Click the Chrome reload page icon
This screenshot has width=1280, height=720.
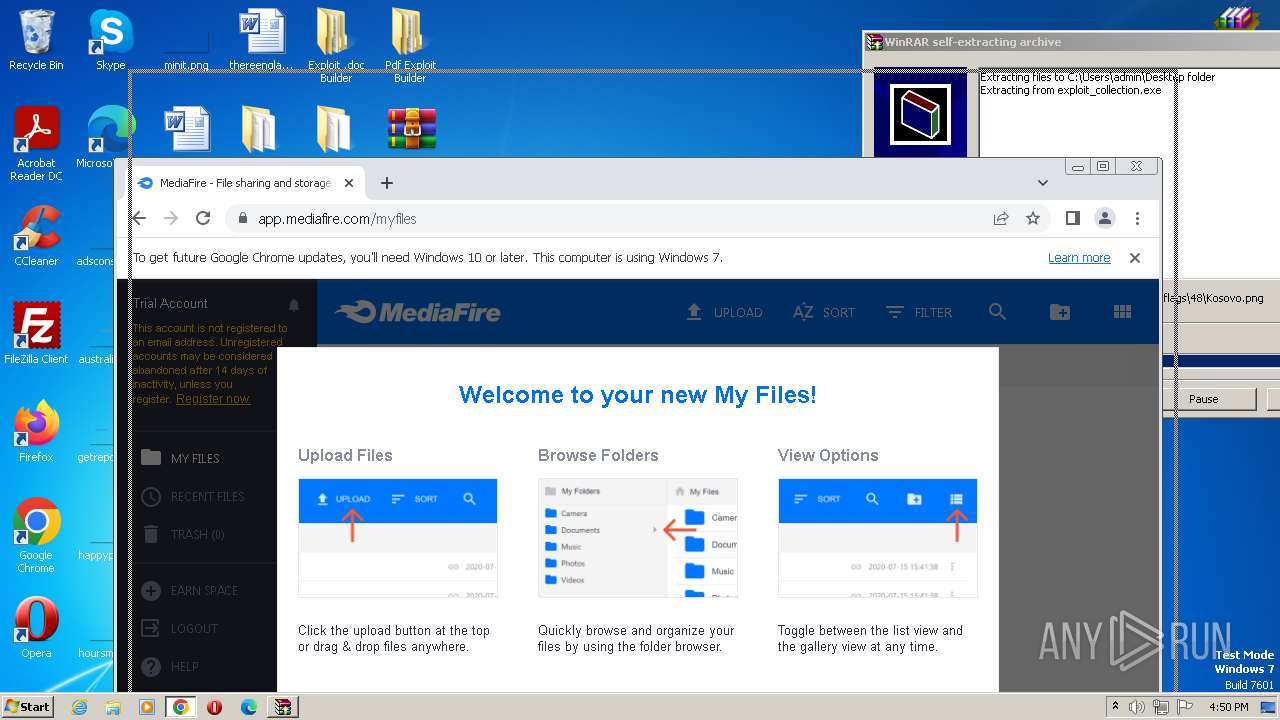(x=203, y=218)
